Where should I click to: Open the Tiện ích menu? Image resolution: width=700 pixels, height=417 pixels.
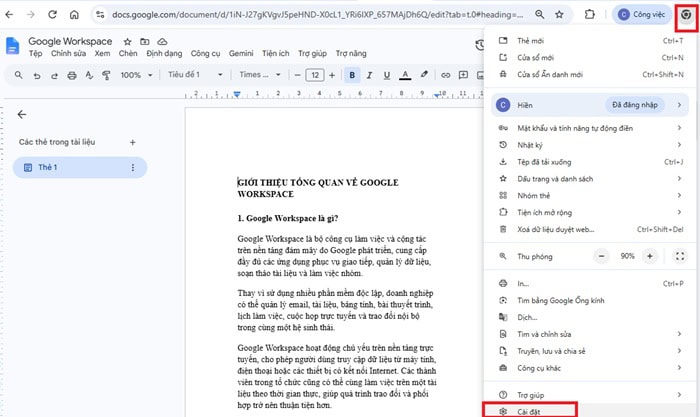[x=275, y=54]
